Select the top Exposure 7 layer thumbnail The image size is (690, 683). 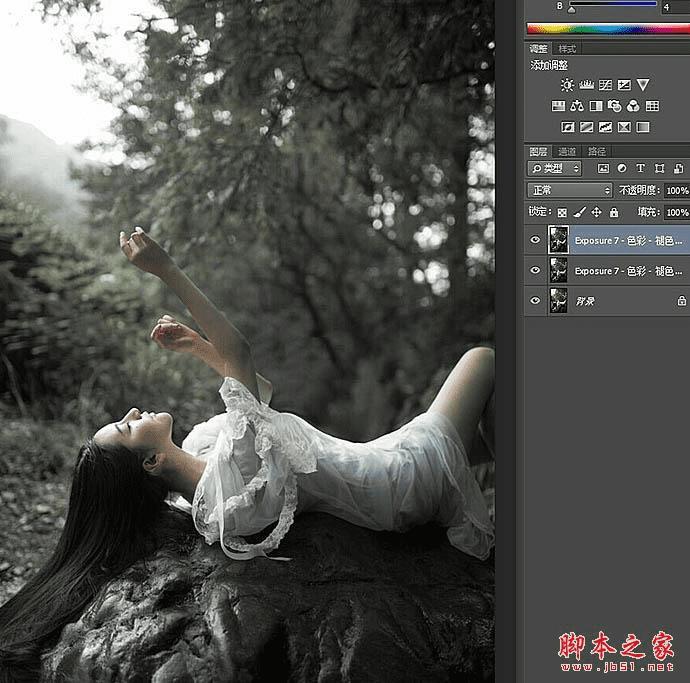(558, 240)
